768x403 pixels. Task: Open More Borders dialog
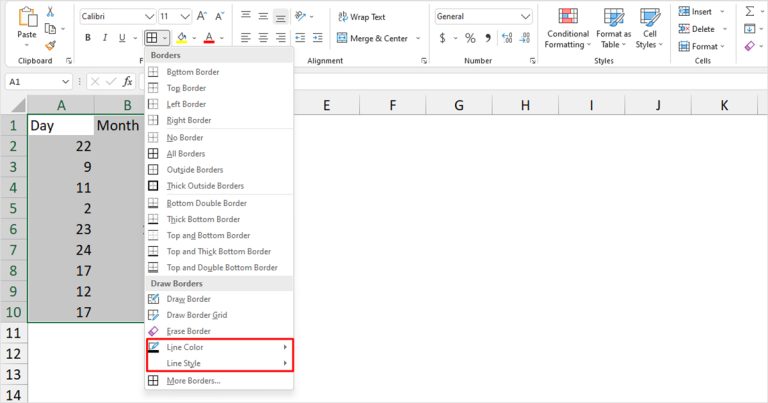click(219, 380)
